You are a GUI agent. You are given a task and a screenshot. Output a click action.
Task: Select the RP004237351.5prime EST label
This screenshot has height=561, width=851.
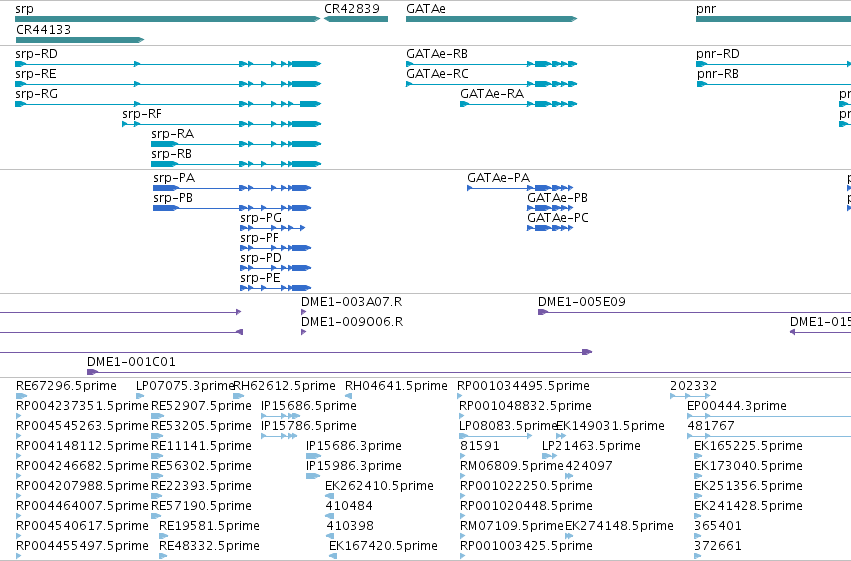click(82, 406)
